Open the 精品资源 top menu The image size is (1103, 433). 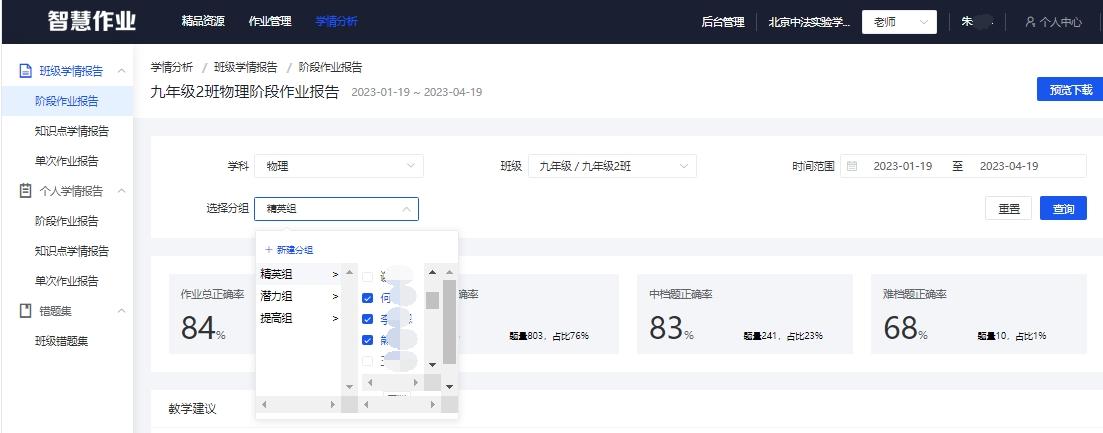tap(203, 21)
